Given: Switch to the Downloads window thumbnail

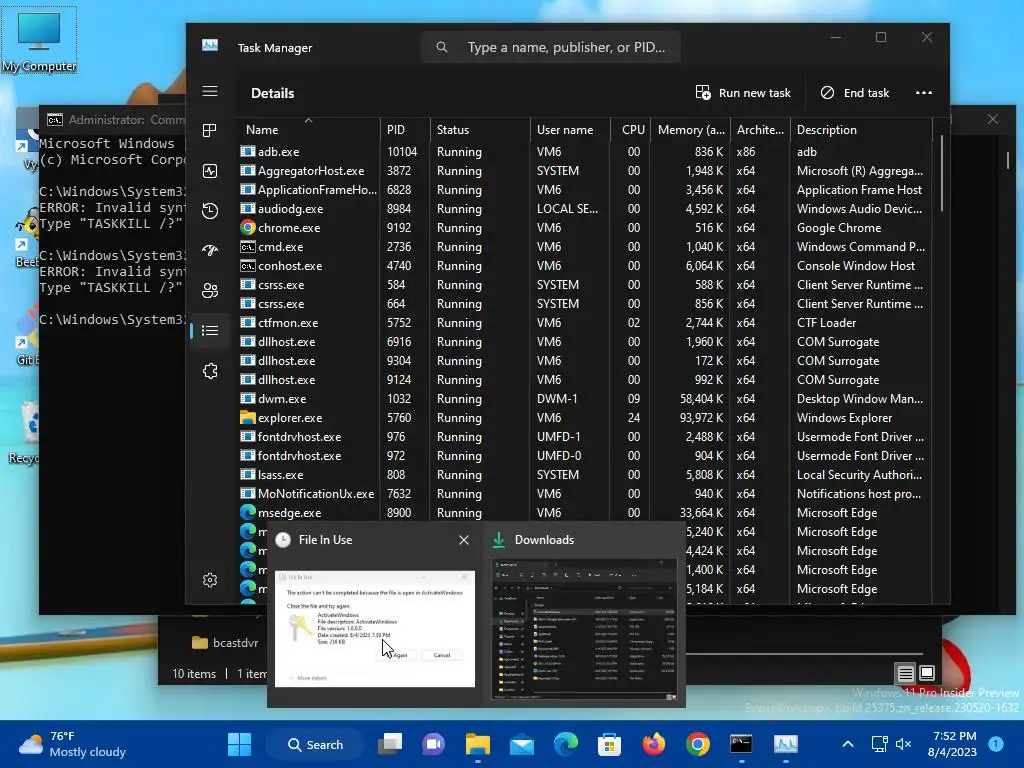Looking at the screenshot, I should [x=584, y=630].
